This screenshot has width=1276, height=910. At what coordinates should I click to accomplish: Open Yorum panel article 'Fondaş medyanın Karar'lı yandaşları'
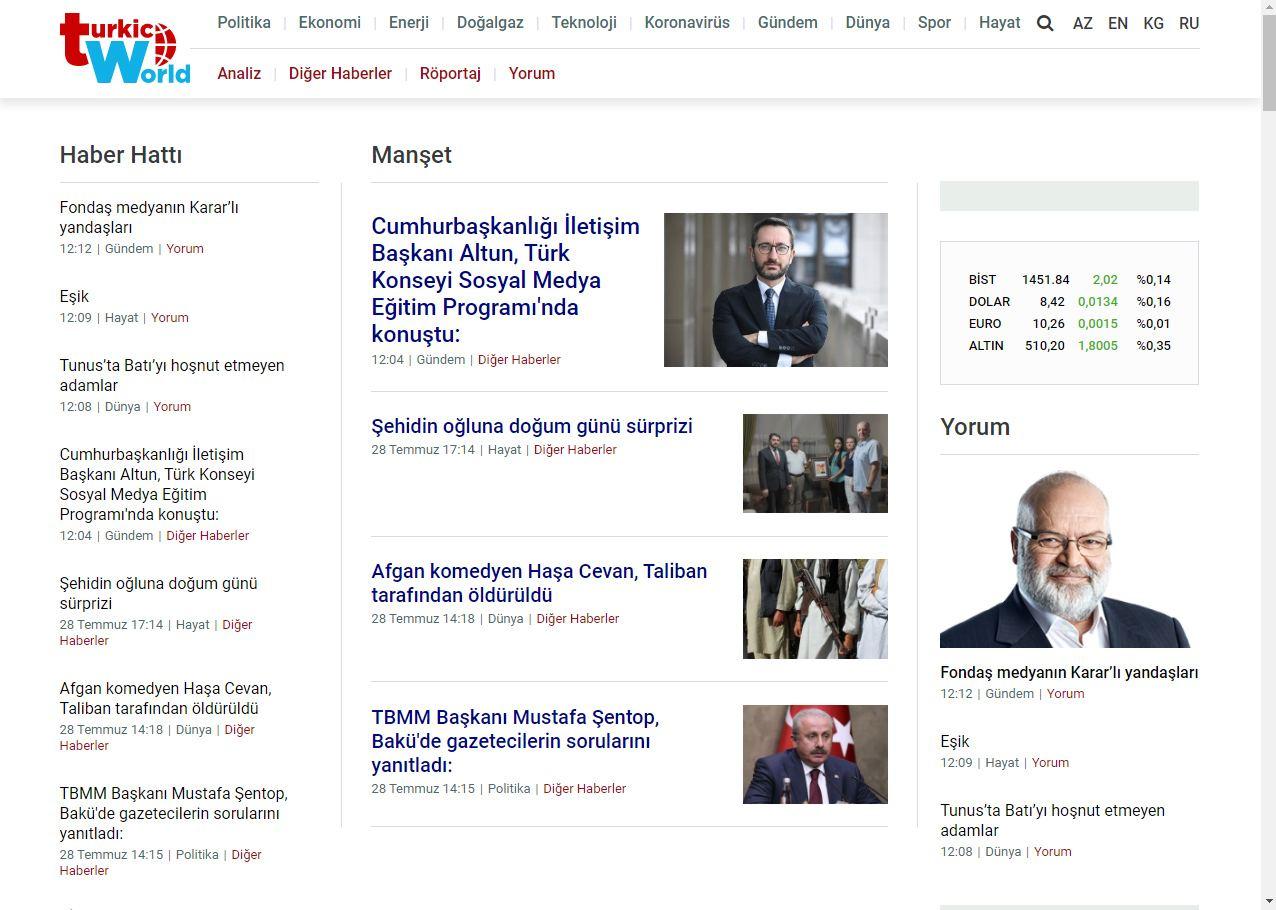[x=1069, y=673]
